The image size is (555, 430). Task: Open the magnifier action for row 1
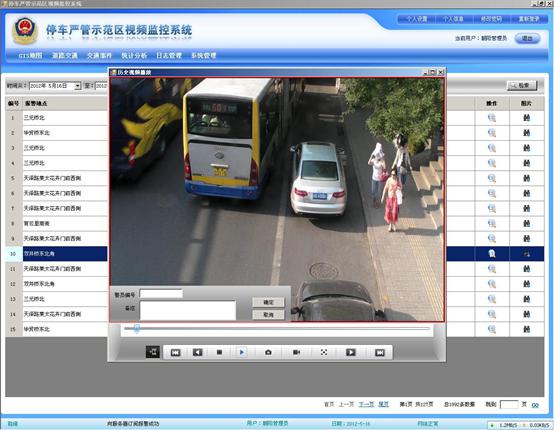[x=492, y=117]
